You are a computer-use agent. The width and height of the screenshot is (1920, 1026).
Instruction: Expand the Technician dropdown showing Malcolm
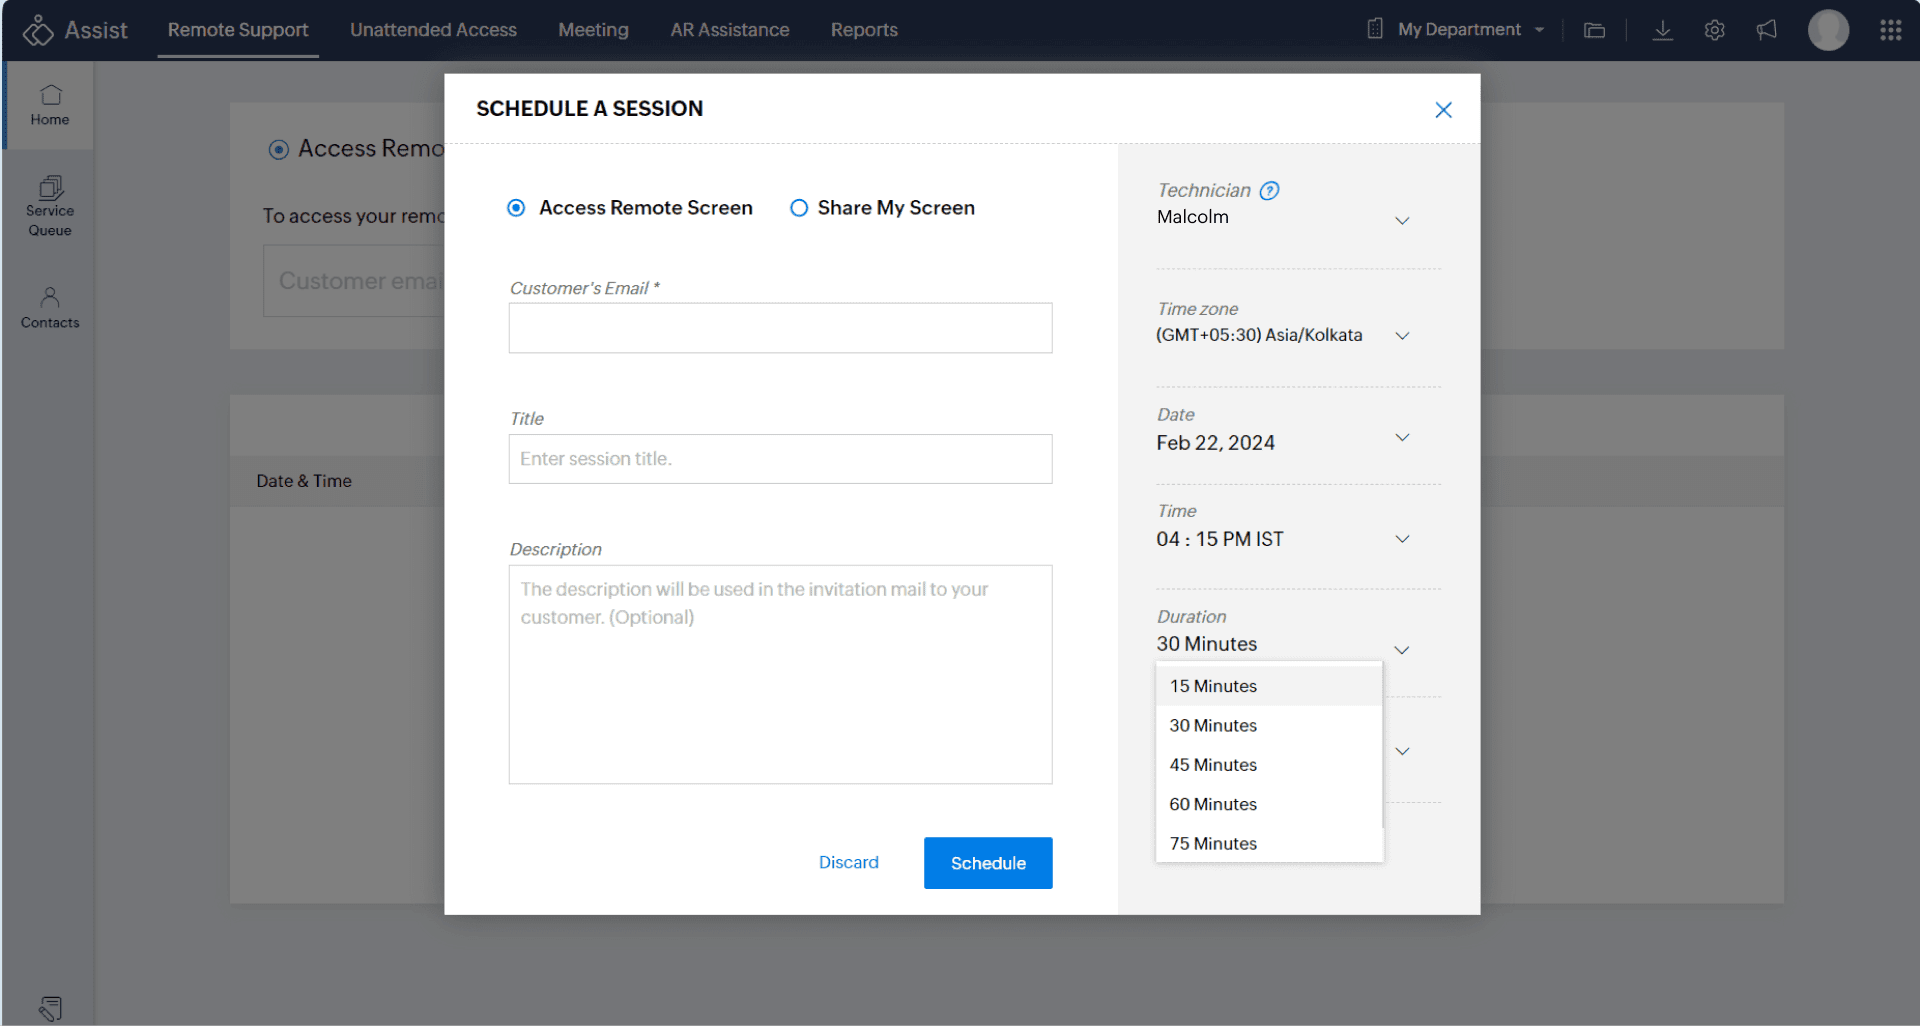(1401, 220)
